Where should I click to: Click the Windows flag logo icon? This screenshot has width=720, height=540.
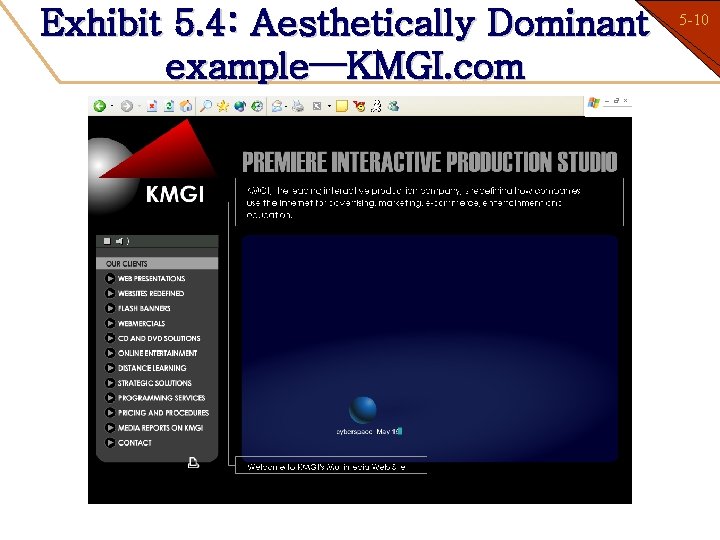click(594, 102)
